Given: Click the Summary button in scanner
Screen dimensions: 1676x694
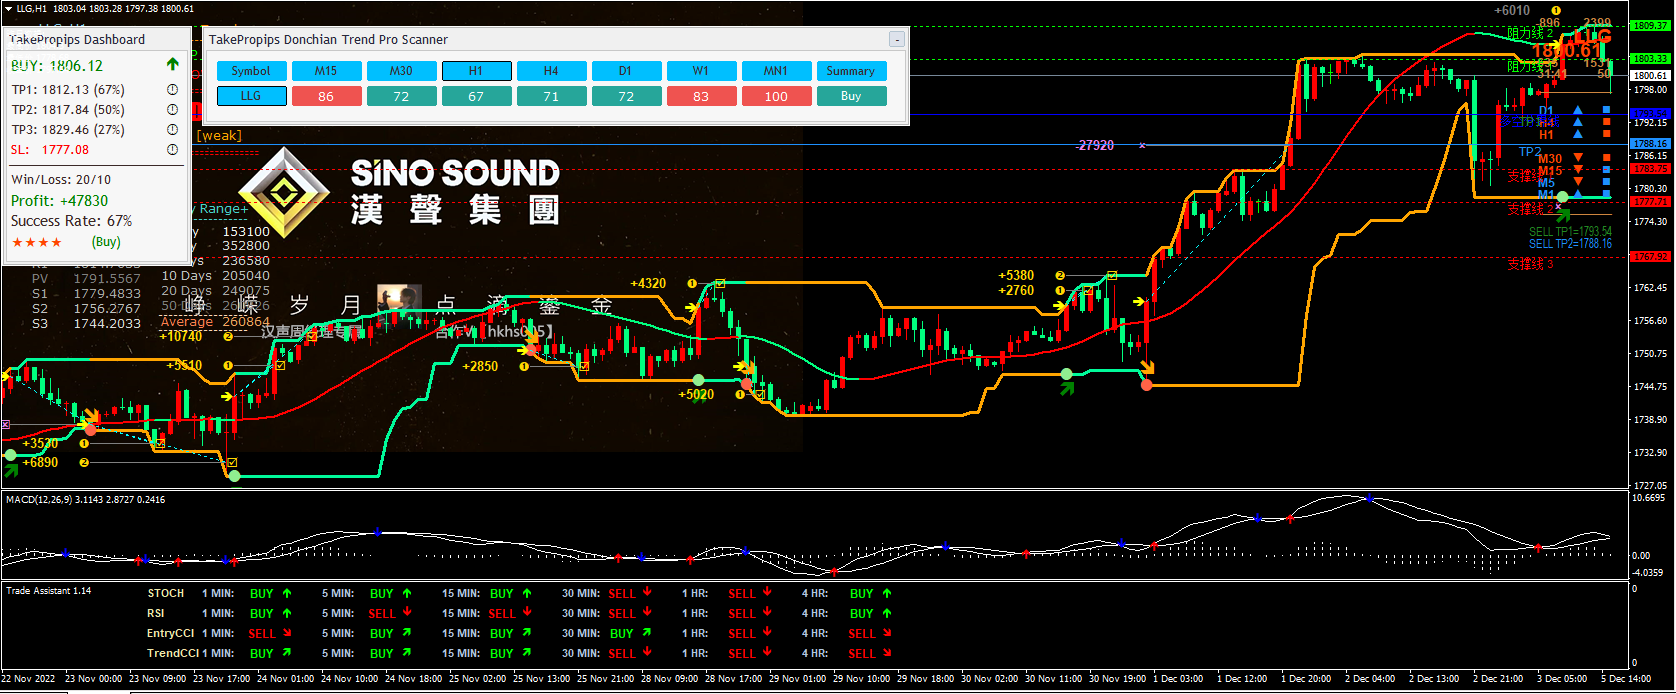Looking at the screenshot, I should point(851,71).
